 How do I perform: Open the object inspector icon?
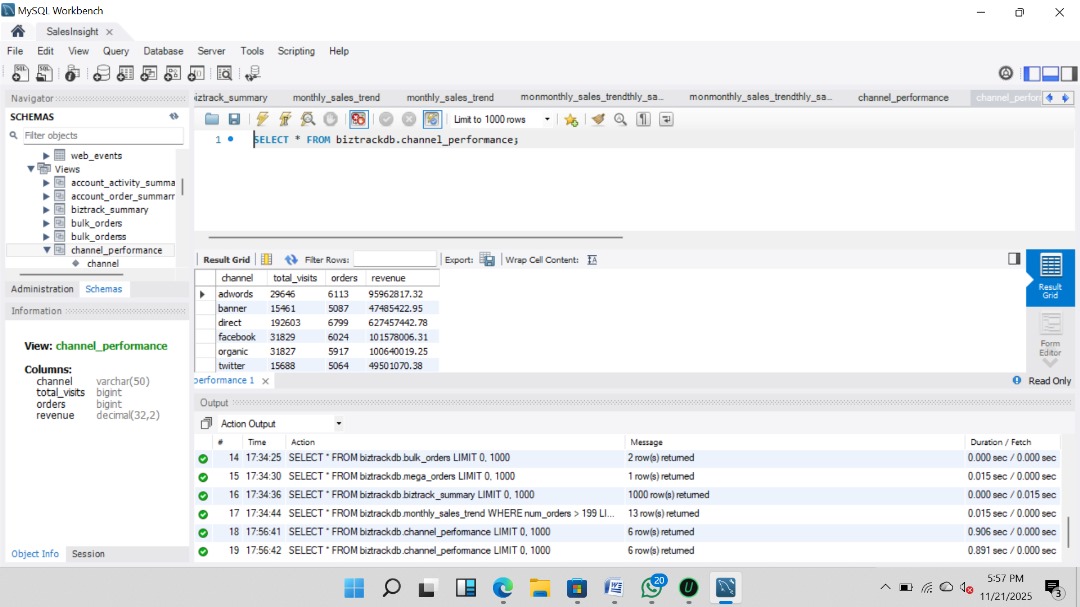click(72, 73)
